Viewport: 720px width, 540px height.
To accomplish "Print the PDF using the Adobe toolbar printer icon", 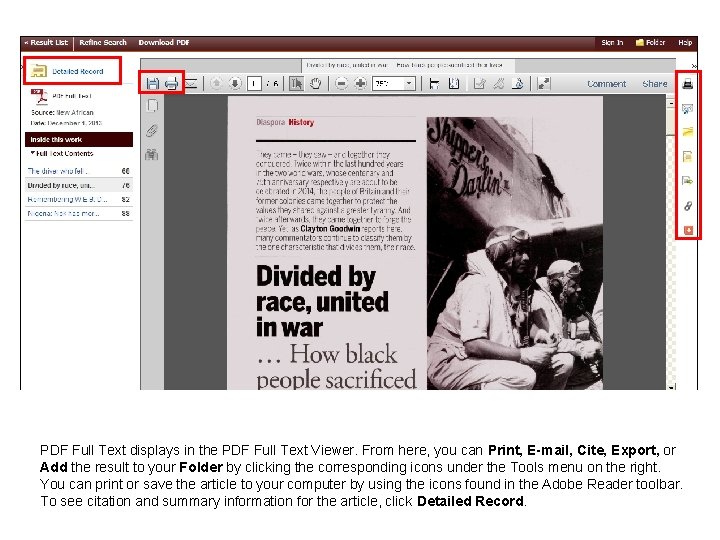I will [x=171, y=84].
